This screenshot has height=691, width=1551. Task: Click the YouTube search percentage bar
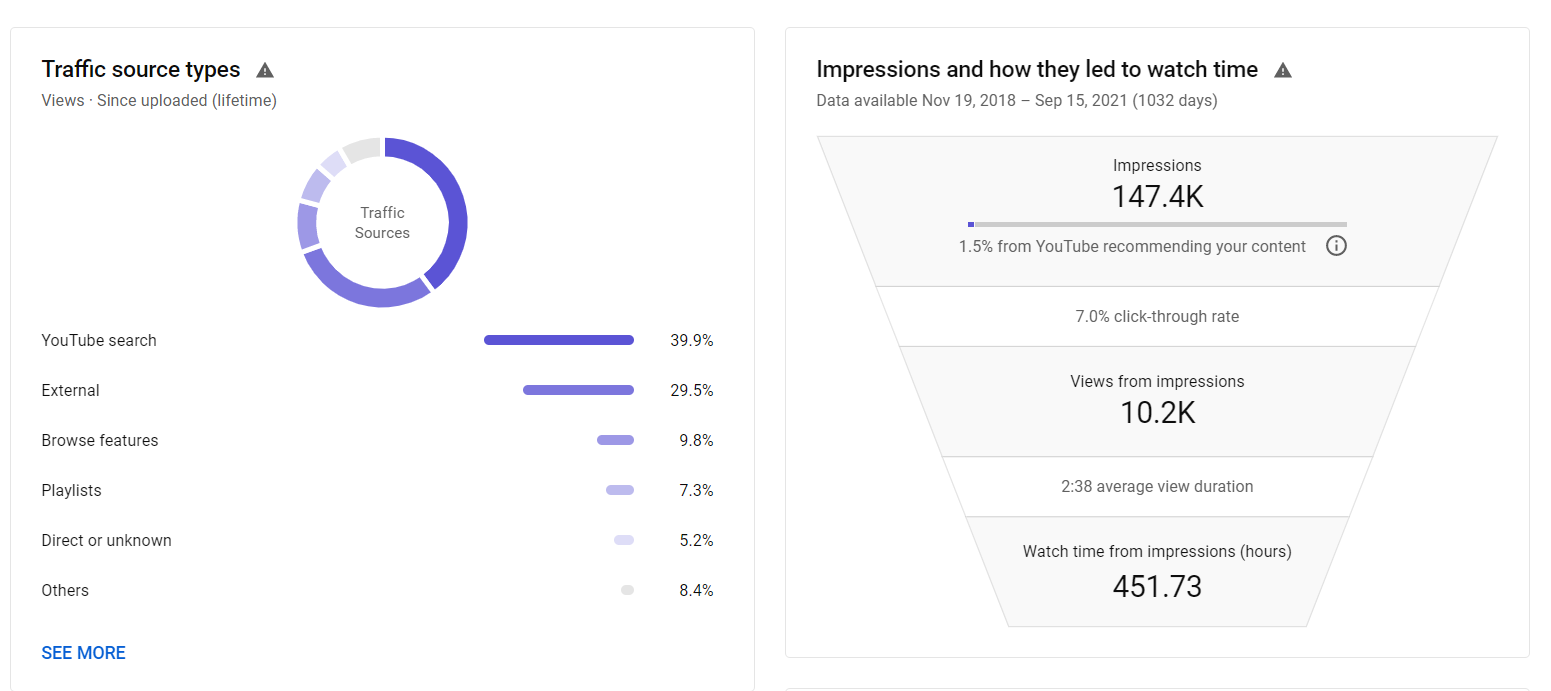(x=559, y=340)
